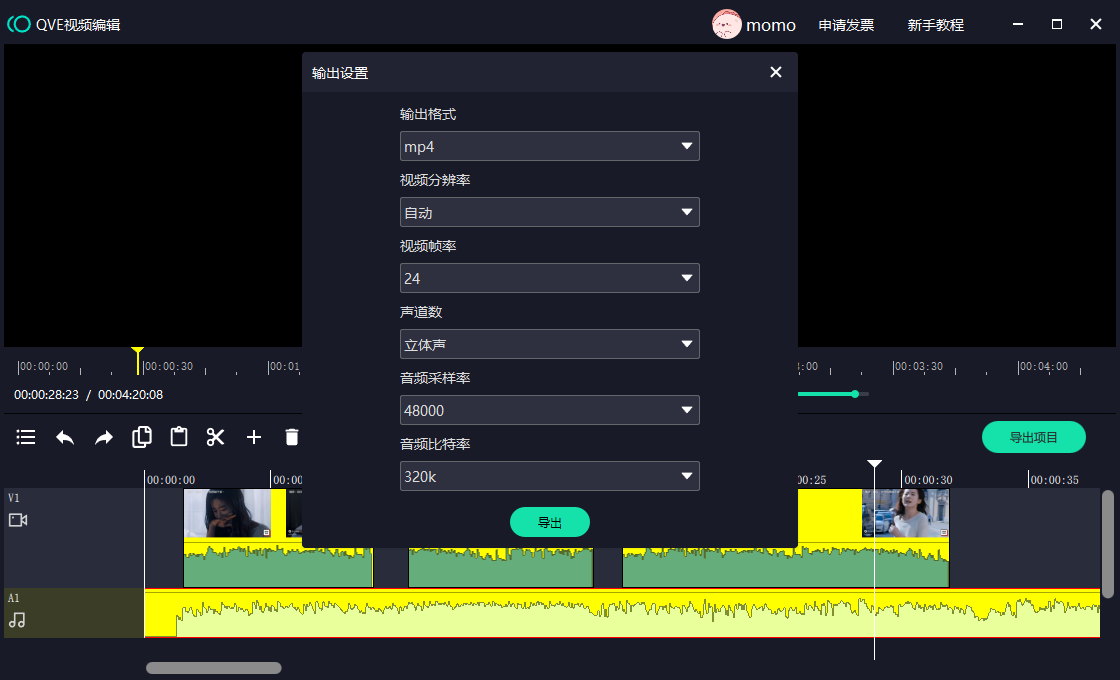Expand the video resolution dropdown
The height and width of the screenshot is (680, 1120).
point(549,213)
